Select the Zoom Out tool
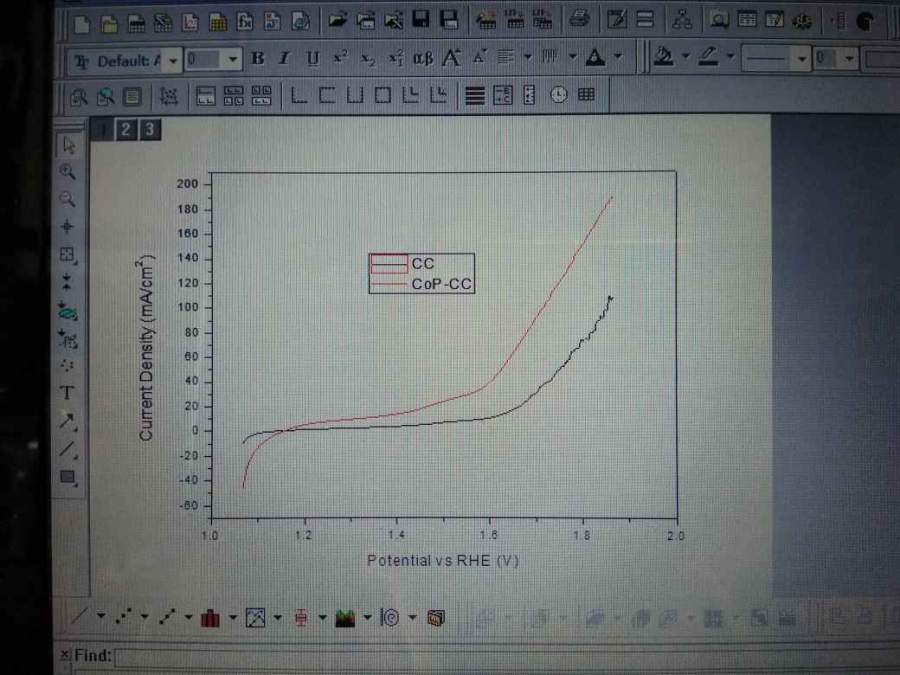Viewport: 900px width, 675px height. pos(67,199)
